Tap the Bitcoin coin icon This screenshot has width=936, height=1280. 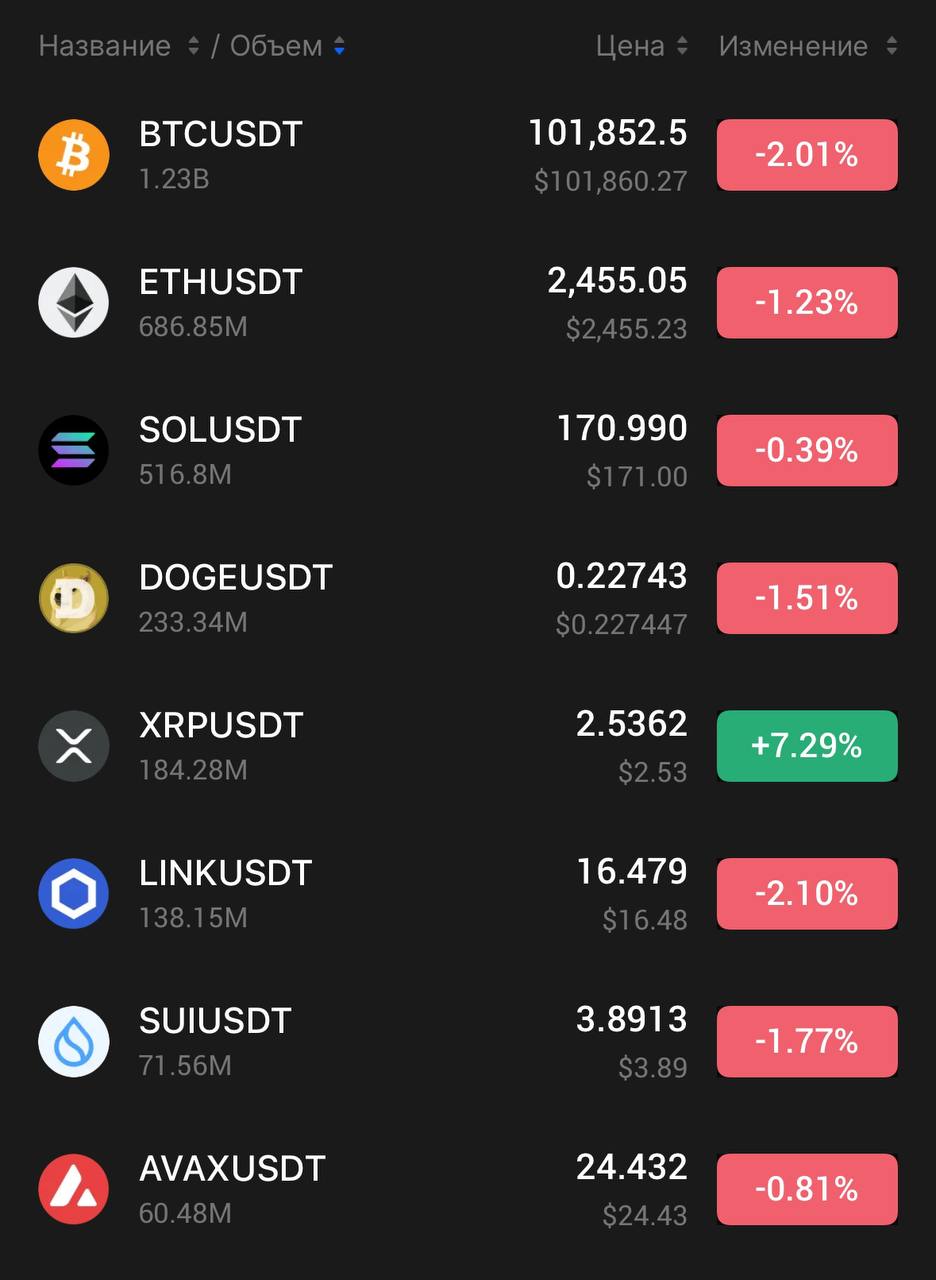pos(73,155)
